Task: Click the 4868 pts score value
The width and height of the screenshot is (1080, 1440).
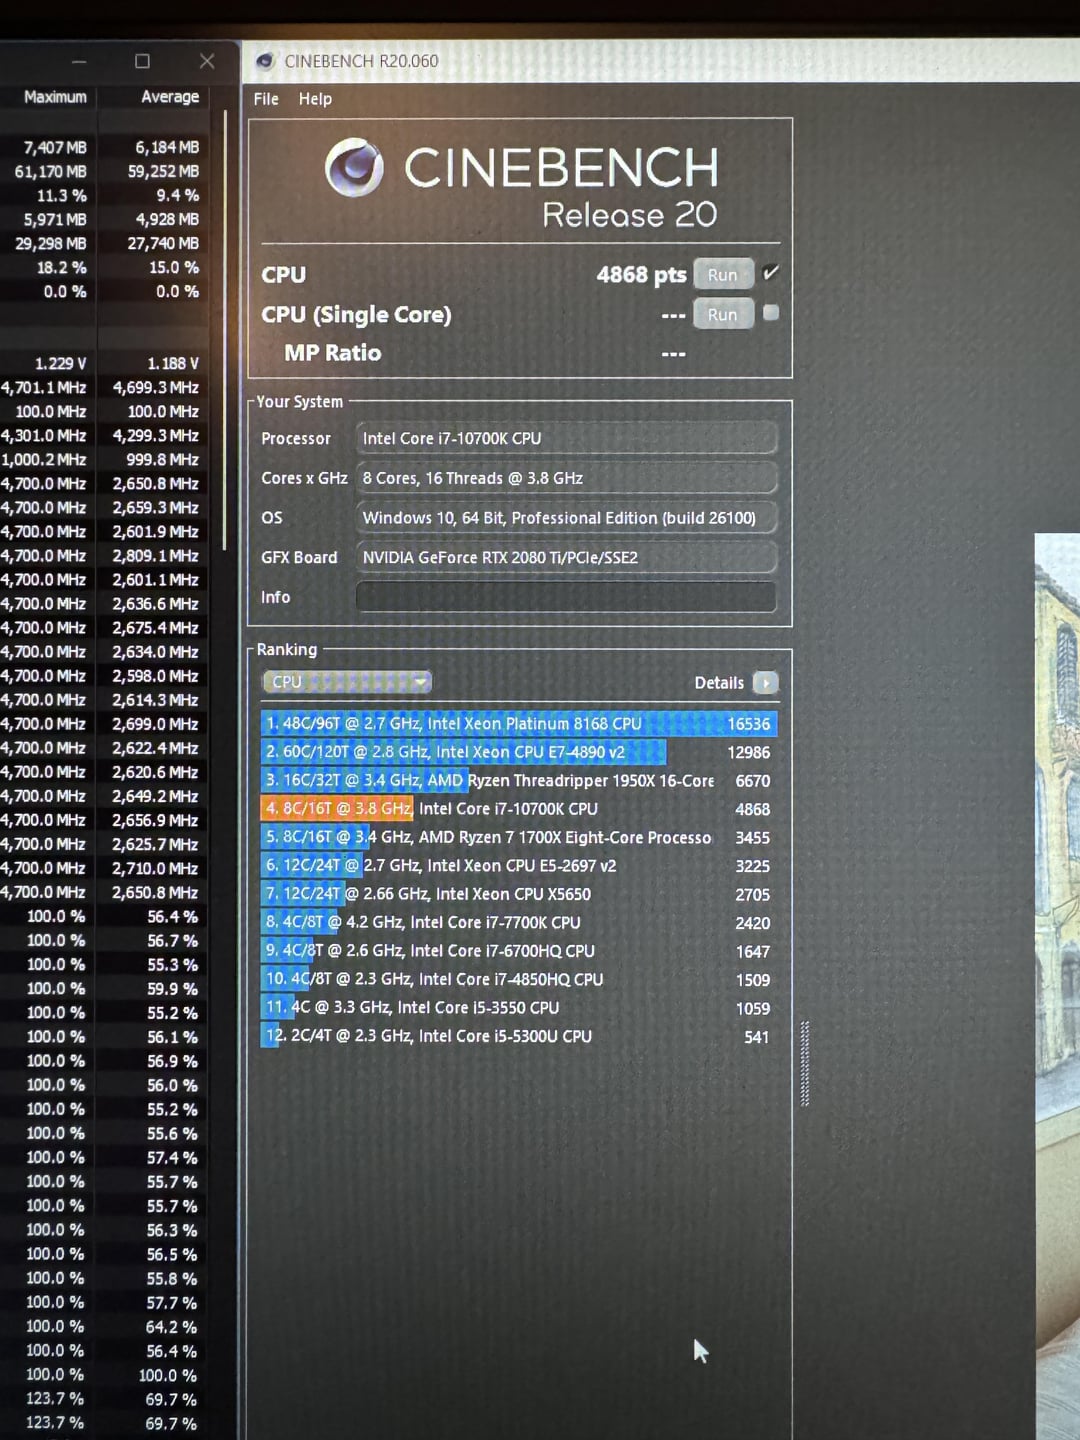Action: tap(641, 275)
